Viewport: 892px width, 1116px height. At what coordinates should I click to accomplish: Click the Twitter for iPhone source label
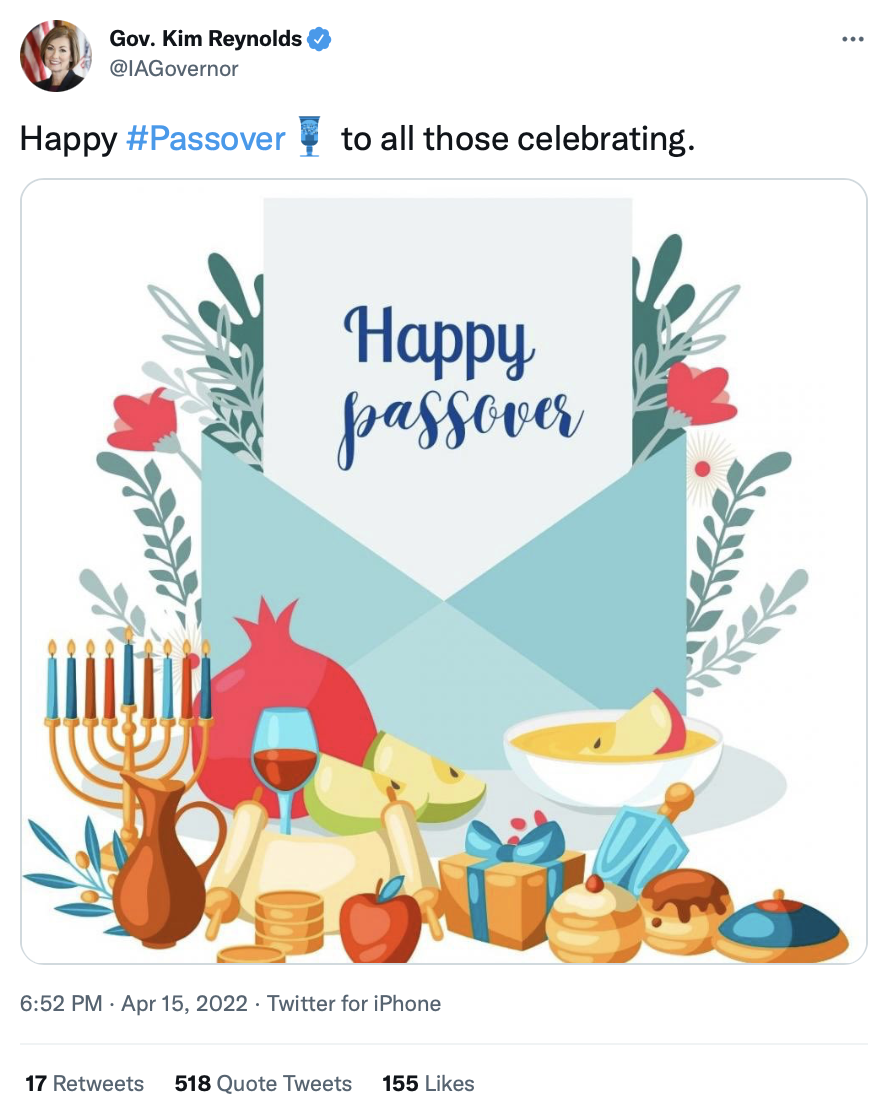pyautogui.click(x=354, y=1004)
